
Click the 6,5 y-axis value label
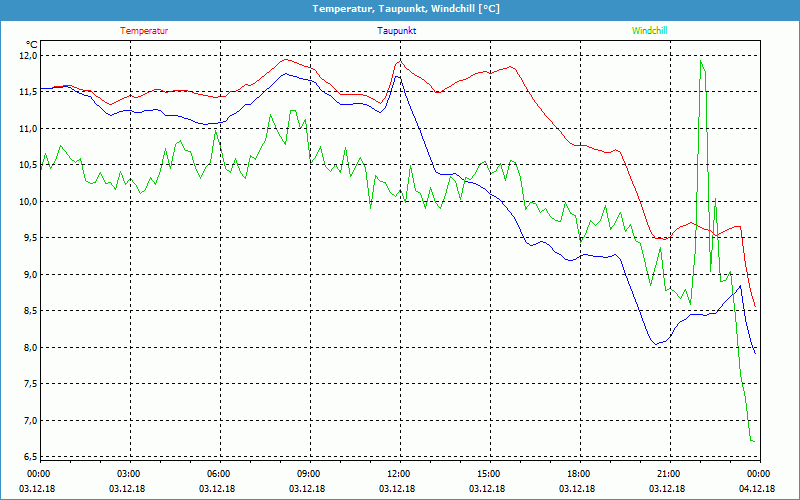[24, 457]
